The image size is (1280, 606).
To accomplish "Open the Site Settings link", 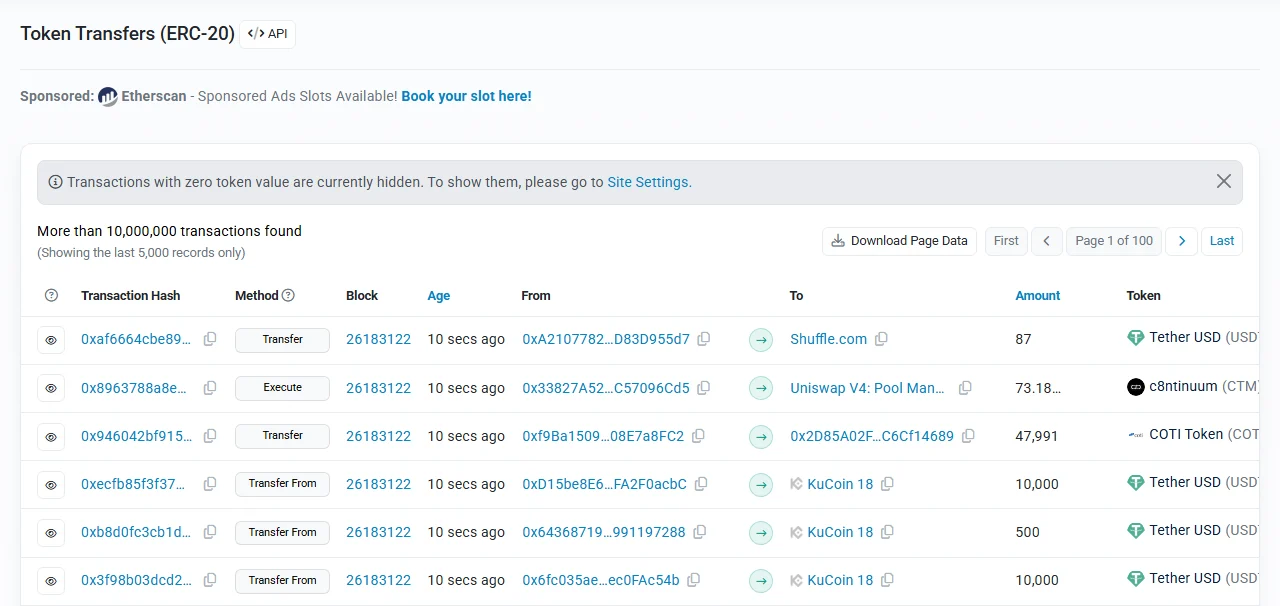I will (x=648, y=182).
